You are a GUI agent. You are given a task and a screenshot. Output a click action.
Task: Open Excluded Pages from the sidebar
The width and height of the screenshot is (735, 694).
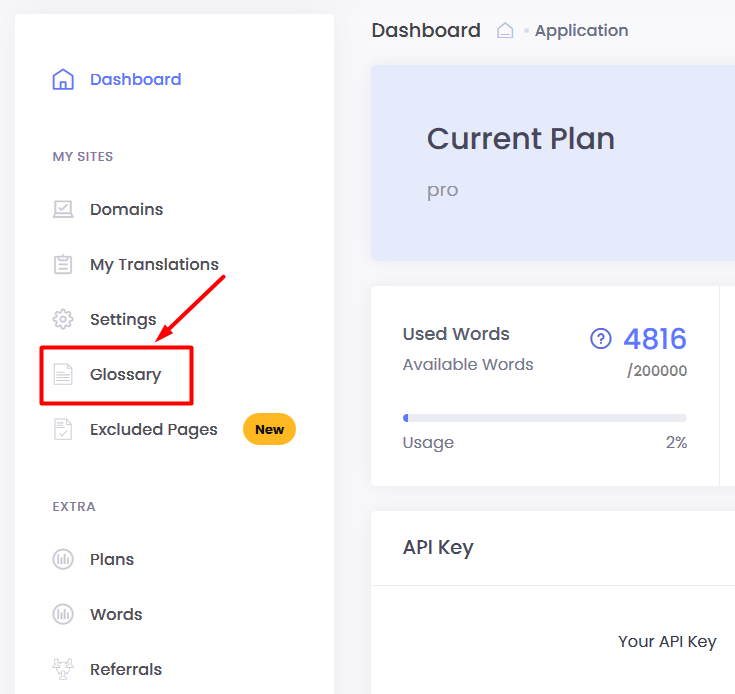pyautogui.click(x=154, y=430)
